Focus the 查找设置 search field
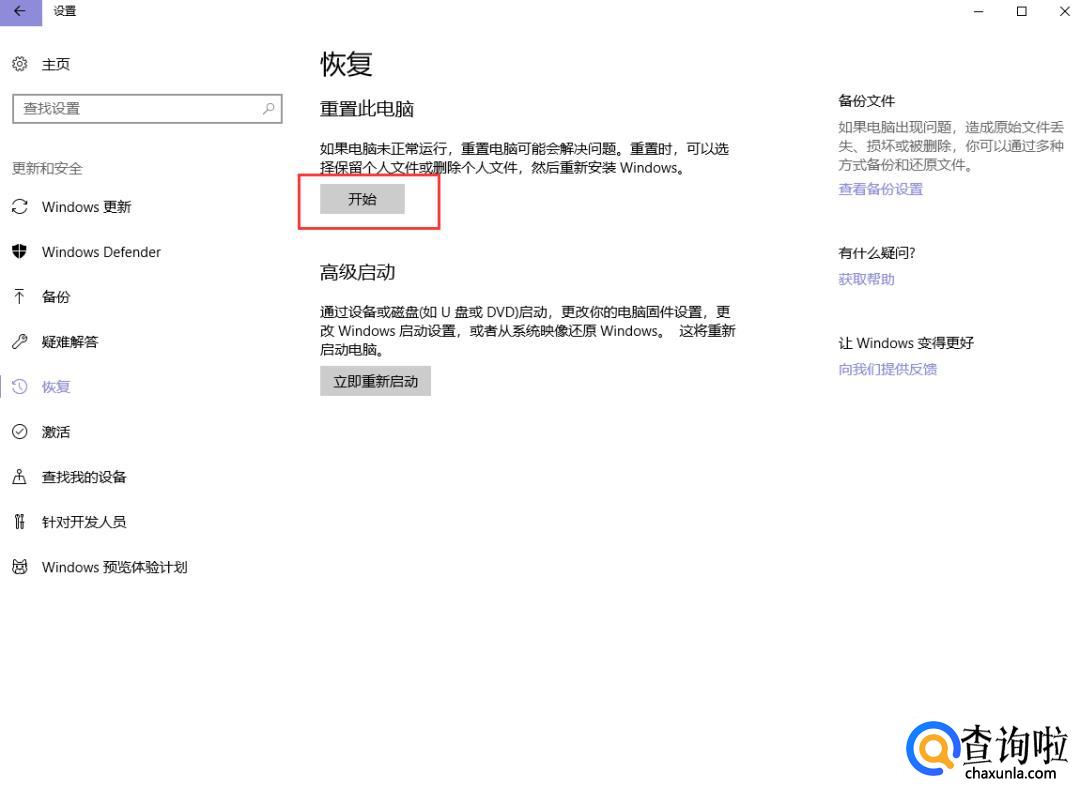The height and width of the screenshot is (804, 1080). 147,108
